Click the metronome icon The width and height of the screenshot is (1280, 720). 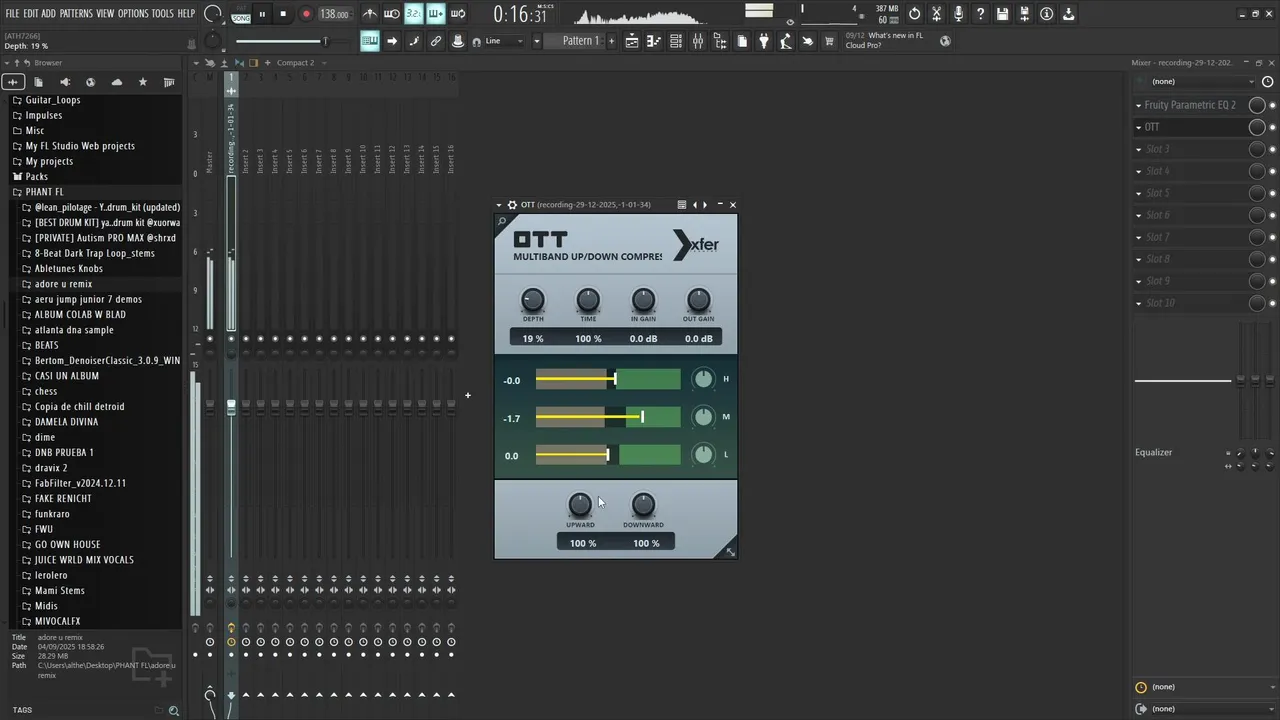370,14
